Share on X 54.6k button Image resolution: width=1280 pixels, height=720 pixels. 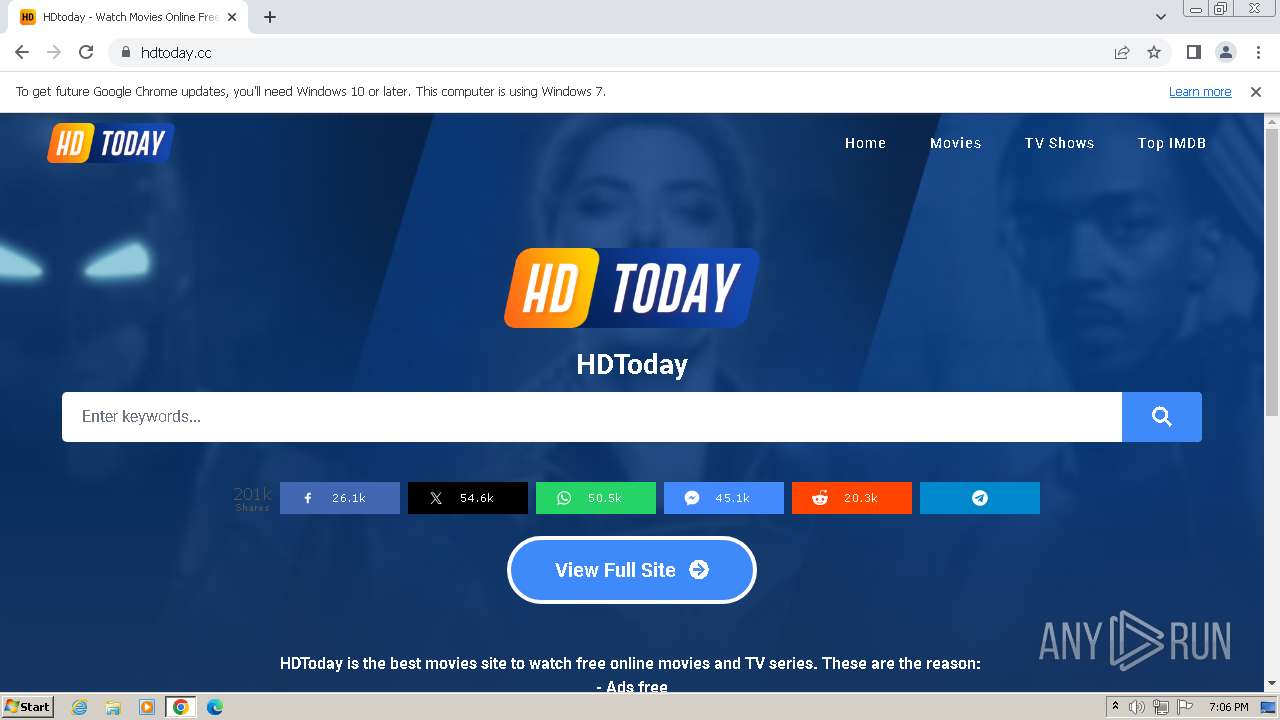click(x=468, y=498)
